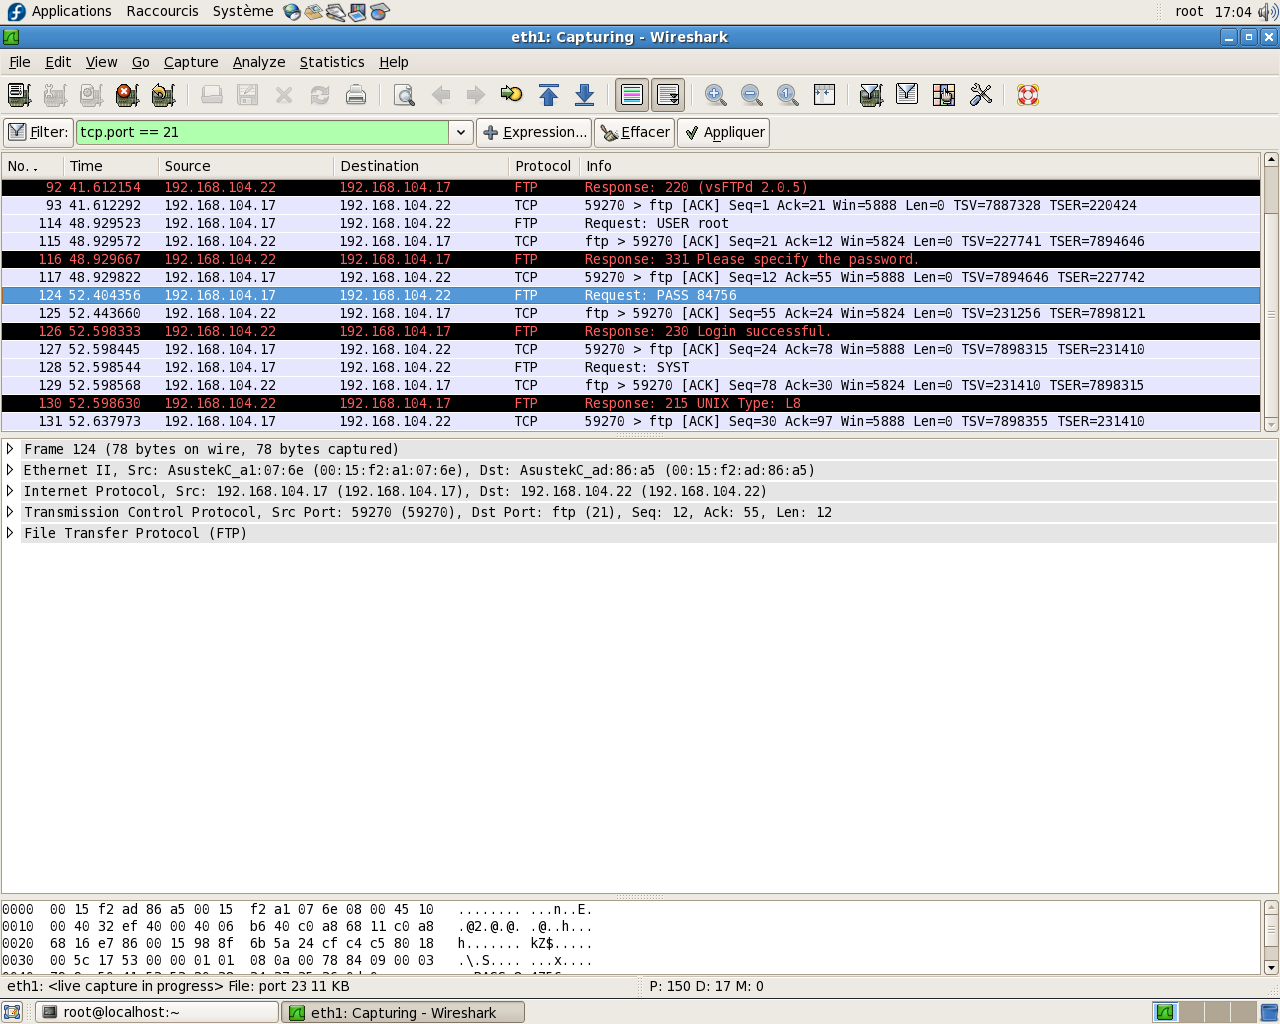Image resolution: width=1280 pixels, height=1024 pixels.
Task: Open help via the lifebuoy icon
Action: 1028,95
